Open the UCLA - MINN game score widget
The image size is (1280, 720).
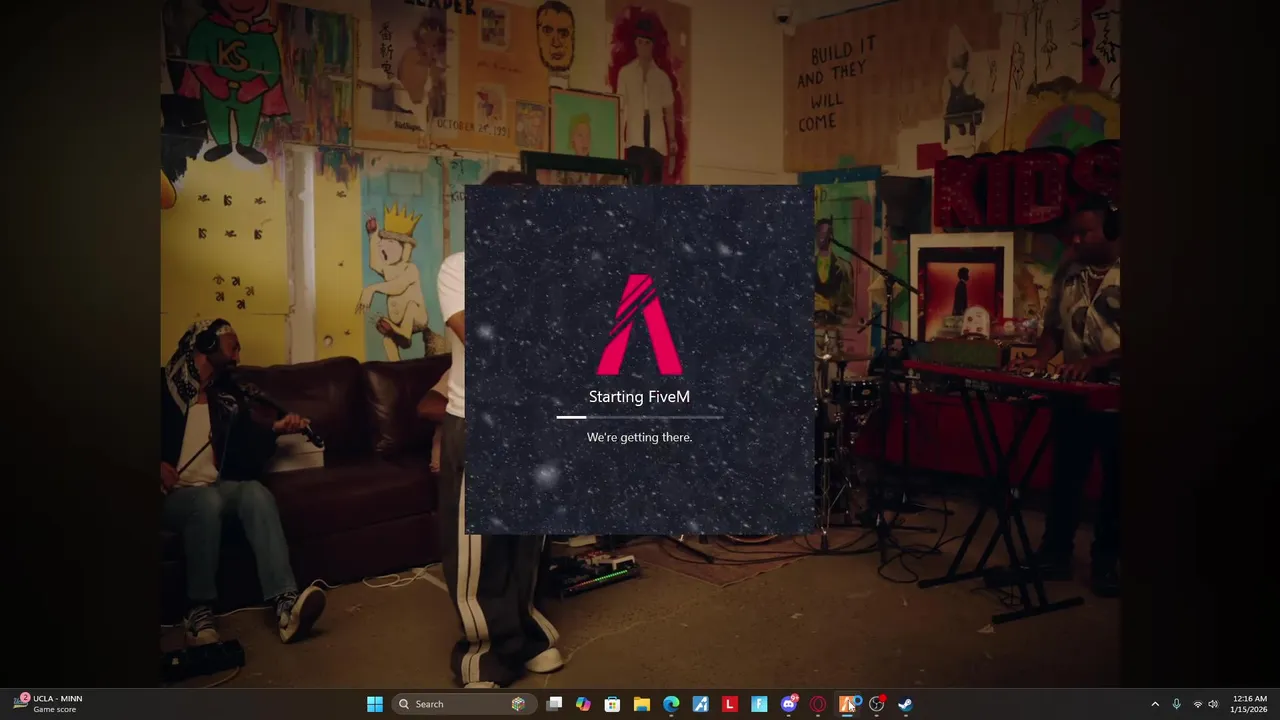[48, 704]
